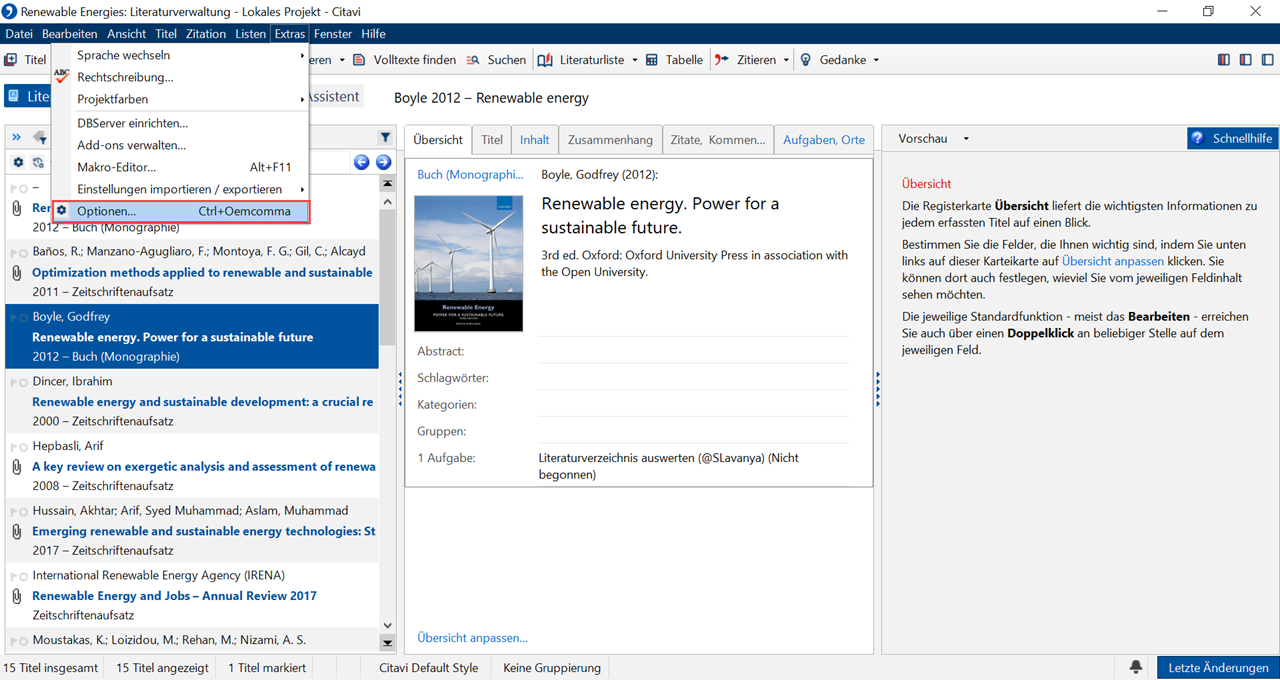Click the filter funnel icon above list
Image resolution: width=1280 pixels, height=680 pixels.
click(x=385, y=138)
